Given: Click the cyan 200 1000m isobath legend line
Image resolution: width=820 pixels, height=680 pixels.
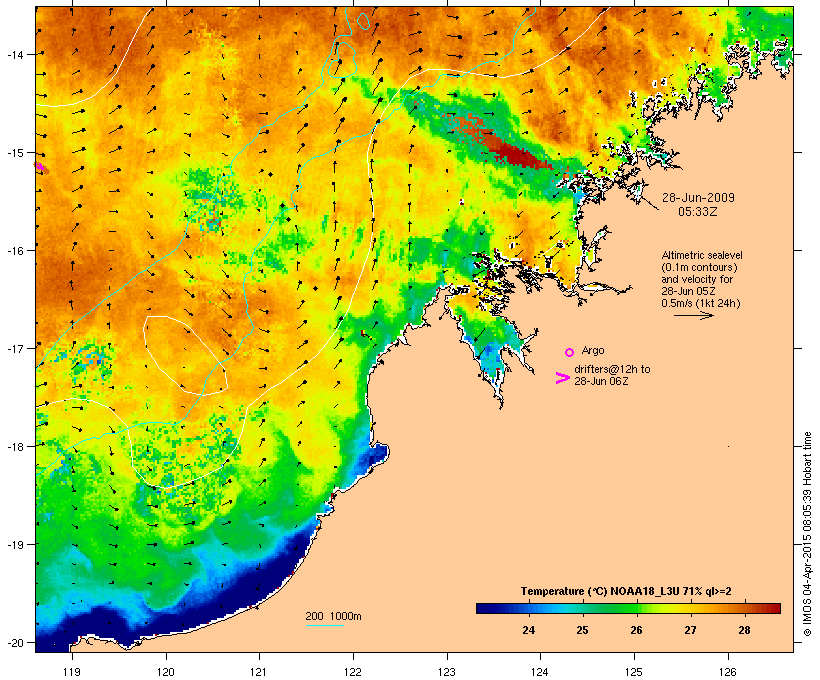Looking at the screenshot, I should click(x=325, y=625).
